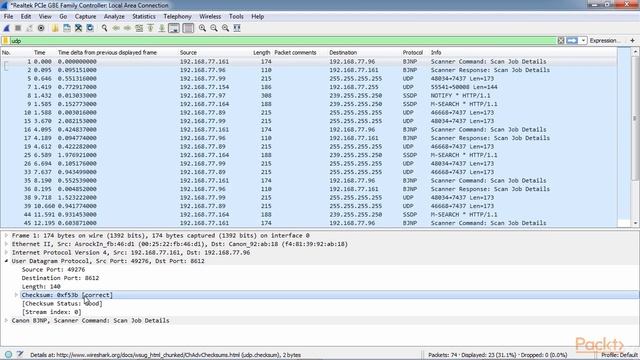The height and width of the screenshot is (360, 640).
Task: Toggle auto-scroll during live capture
Action: pyautogui.click(x=174, y=28)
